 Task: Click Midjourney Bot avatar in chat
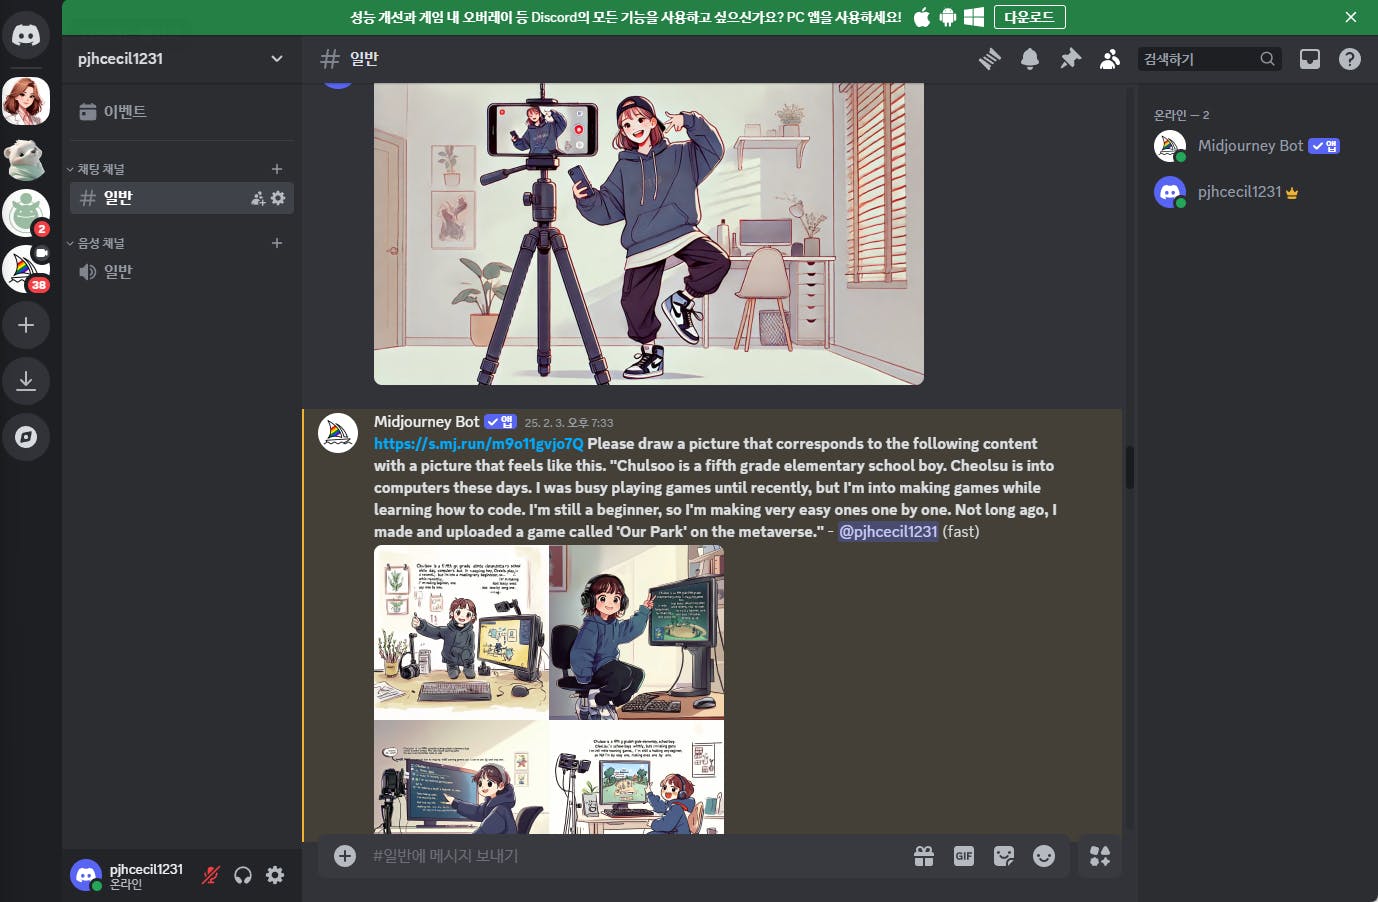(x=338, y=433)
